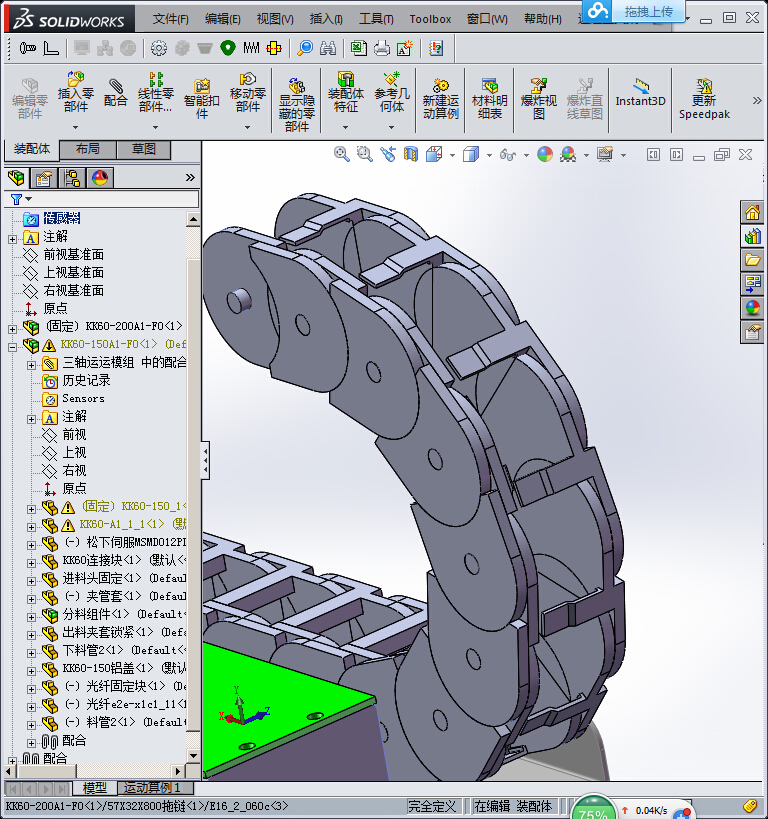Click Zoom to Area icon
Image resolution: width=768 pixels, height=819 pixels.
pos(365,154)
